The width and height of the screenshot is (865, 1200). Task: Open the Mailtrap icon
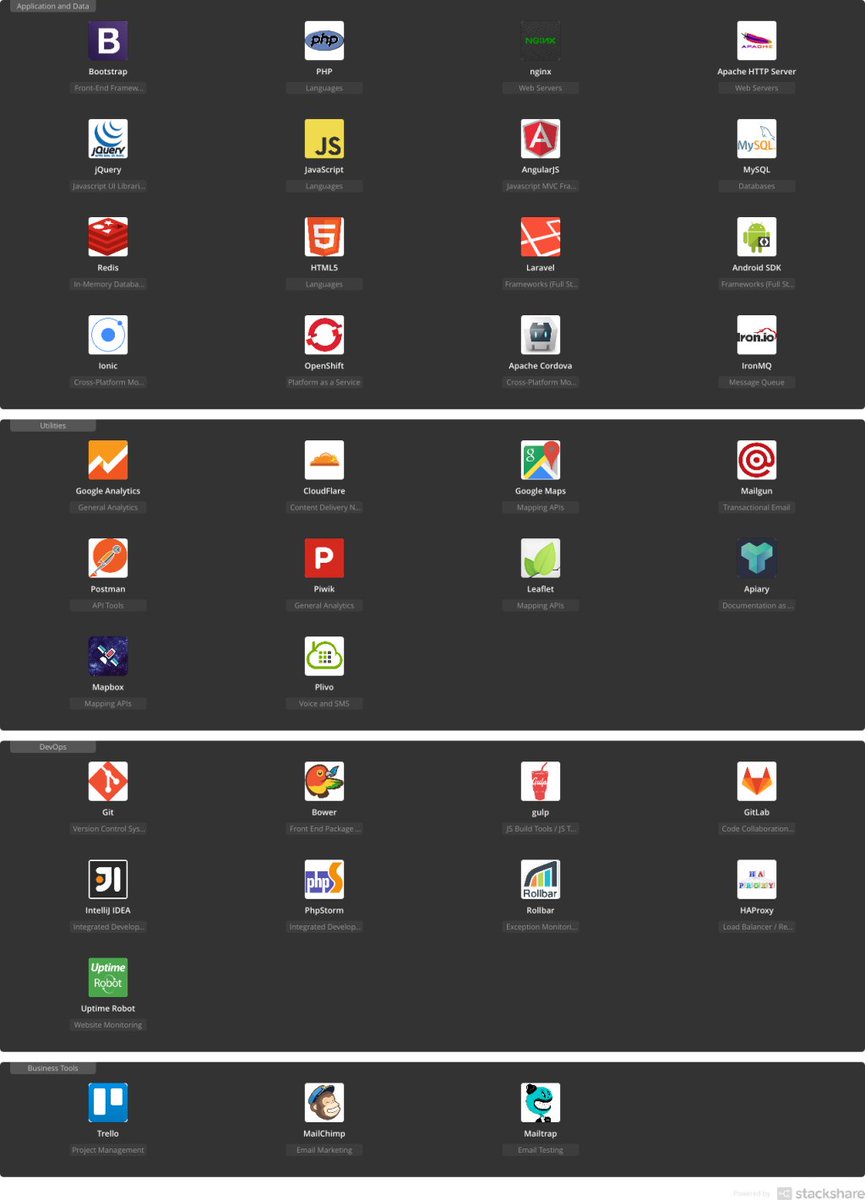[x=541, y=1102]
